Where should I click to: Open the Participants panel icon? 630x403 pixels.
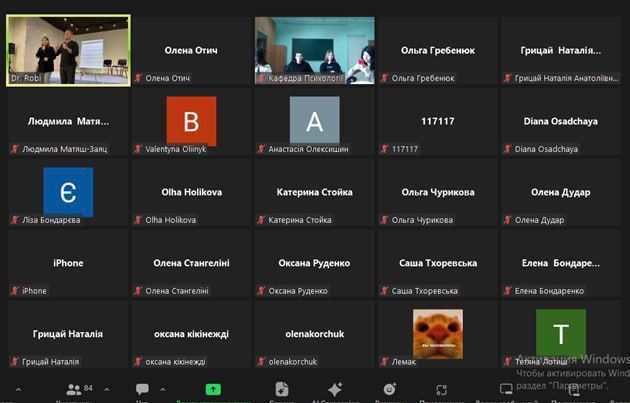[72, 389]
